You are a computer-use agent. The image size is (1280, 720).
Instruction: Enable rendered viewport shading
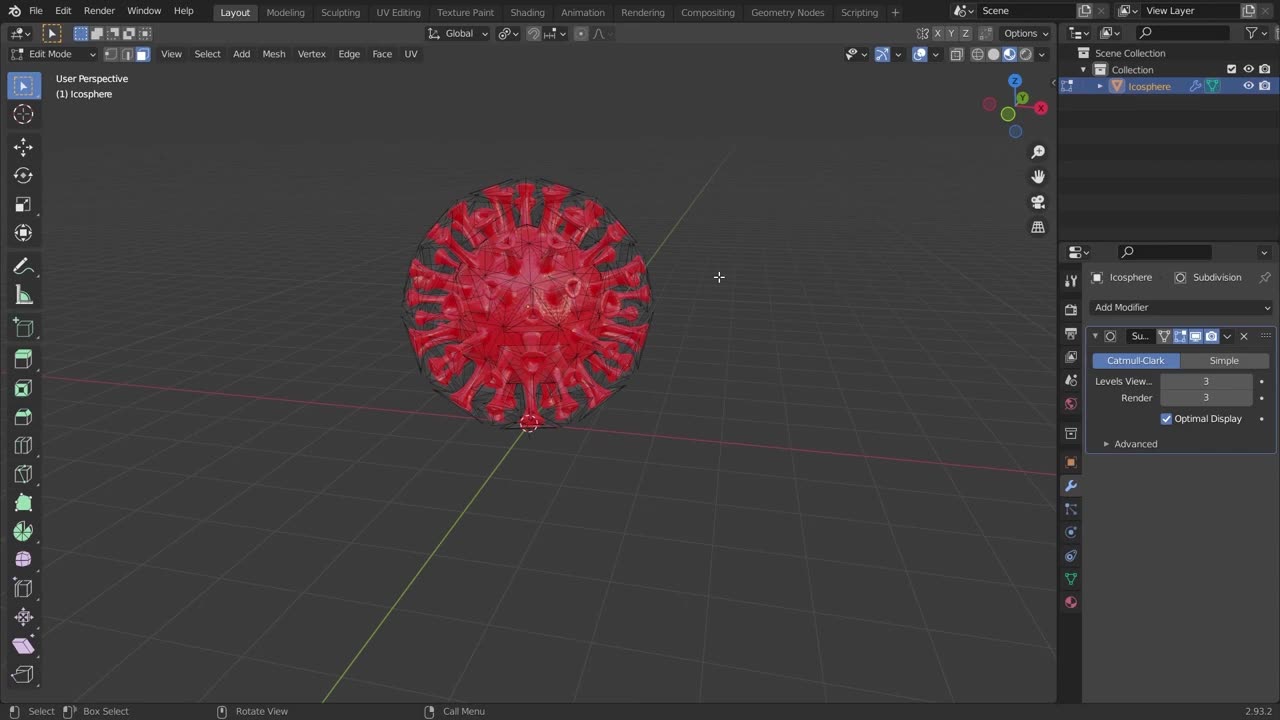coord(1026,54)
